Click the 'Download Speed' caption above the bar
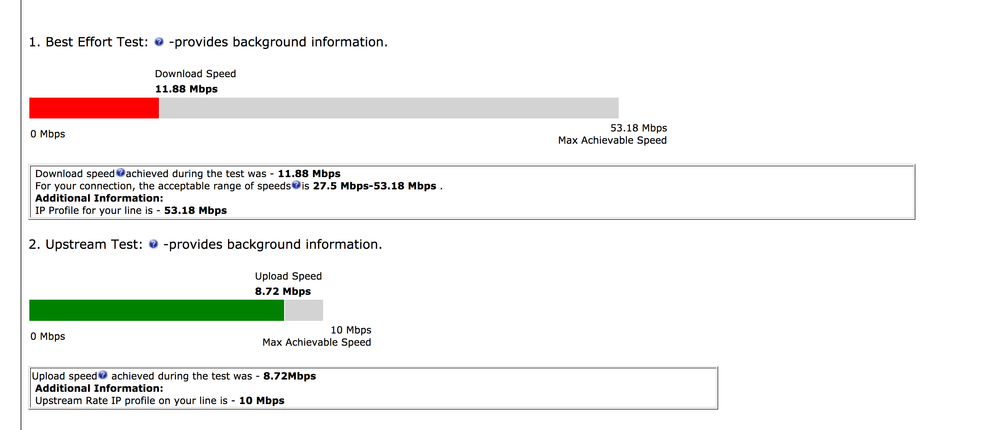The height and width of the screenshot is (430, 999). tap(196, 74)
